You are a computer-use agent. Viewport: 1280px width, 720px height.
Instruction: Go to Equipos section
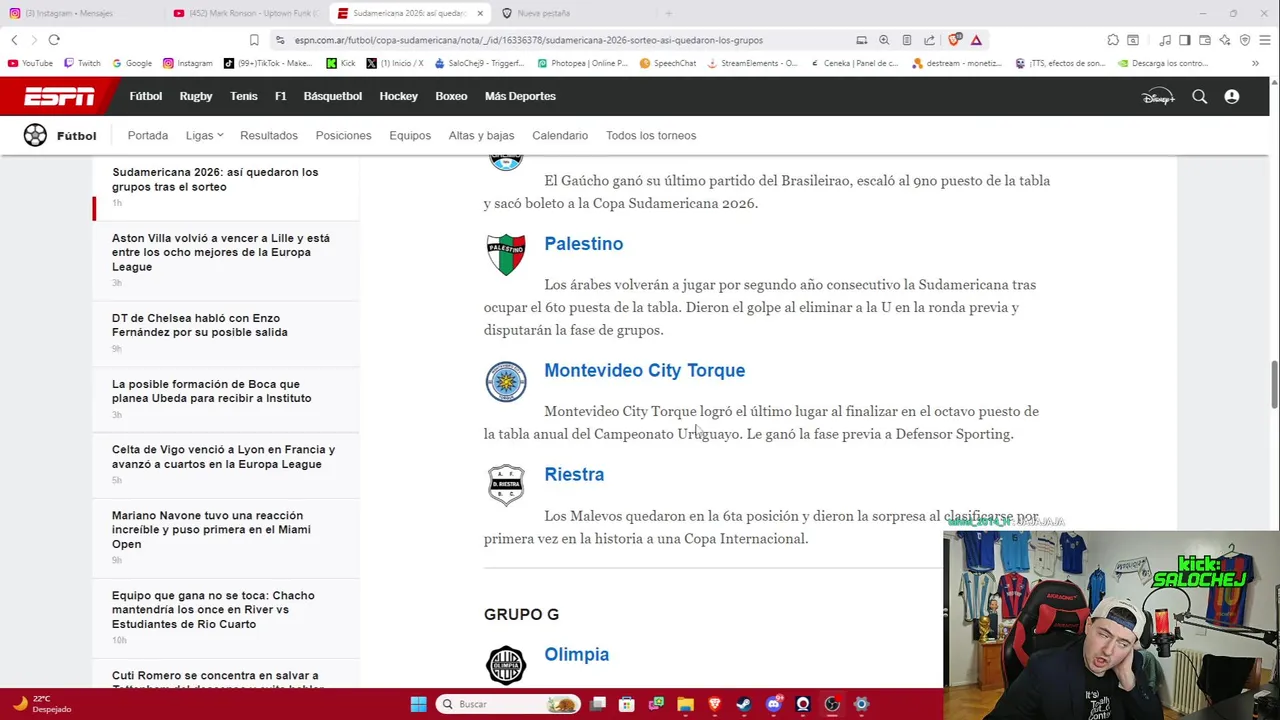pyautogui.click(x=410, y=135)
